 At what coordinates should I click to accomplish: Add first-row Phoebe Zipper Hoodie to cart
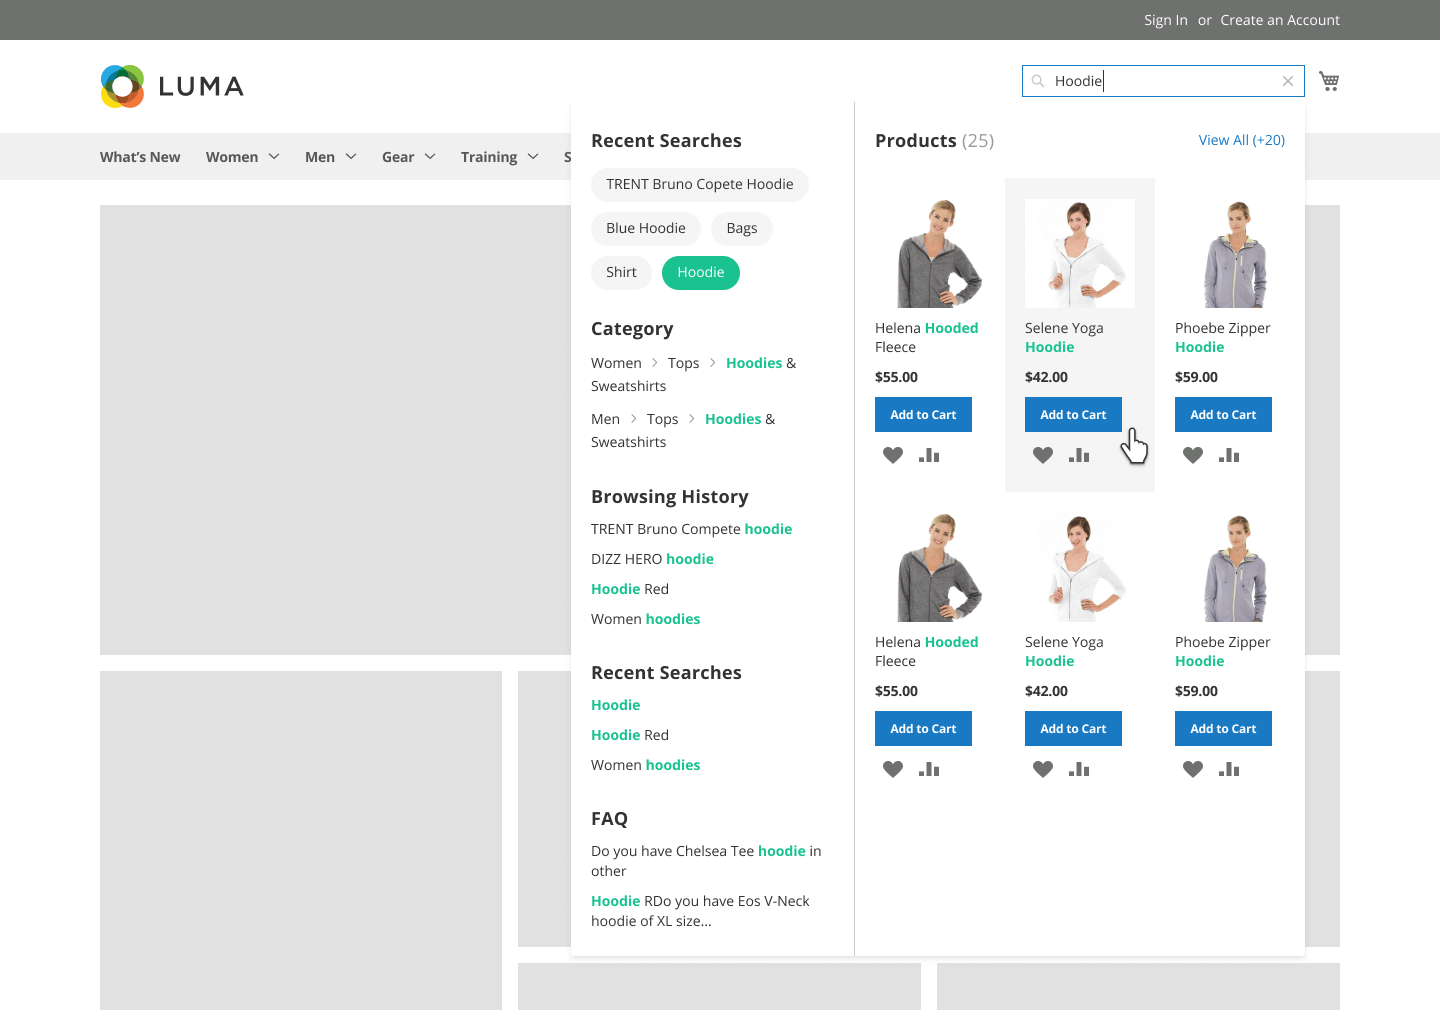(x=1223, y=415)
